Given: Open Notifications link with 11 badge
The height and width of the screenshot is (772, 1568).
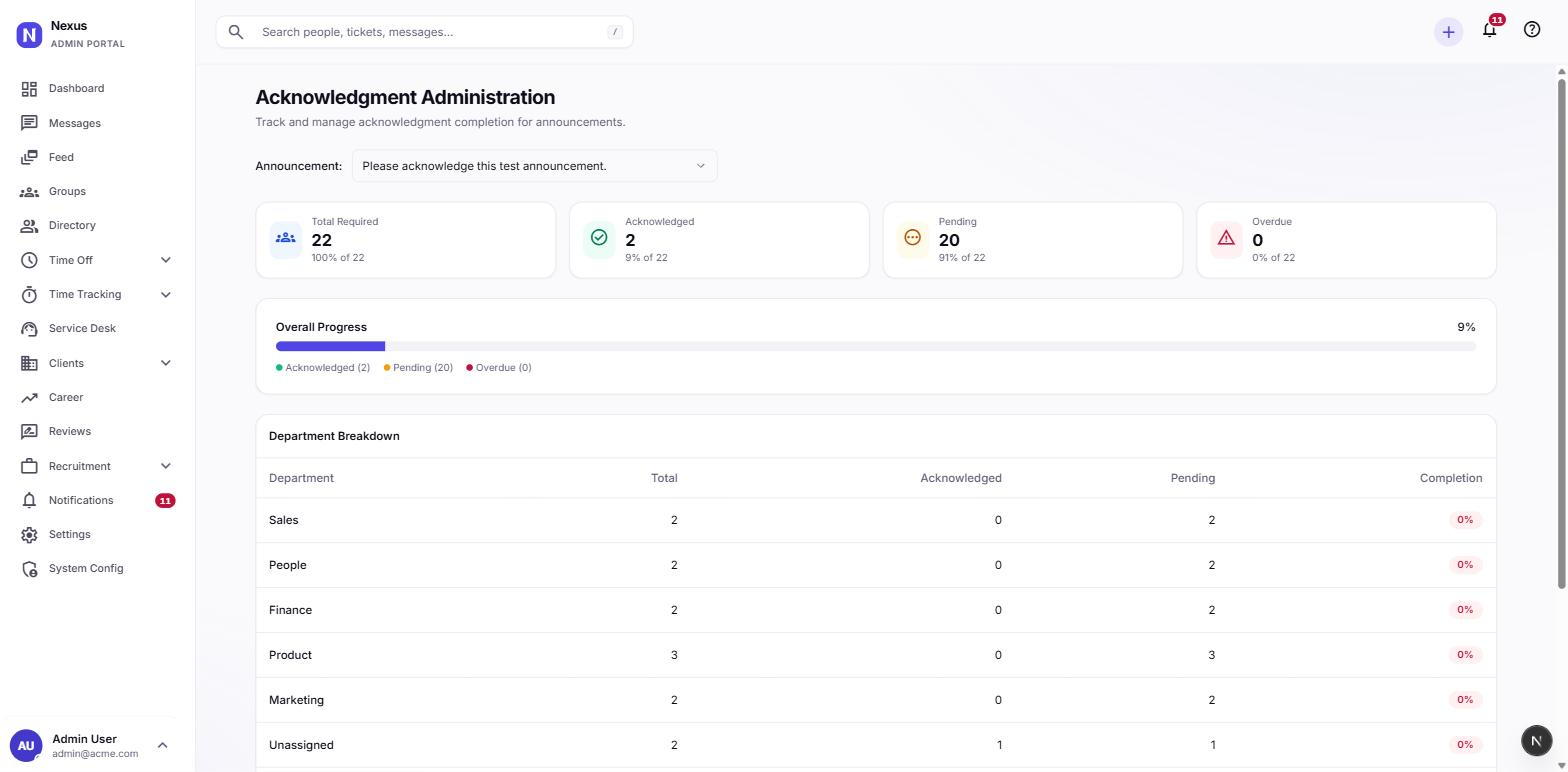Looking at the screenshot, I should [x=97, y=500].
